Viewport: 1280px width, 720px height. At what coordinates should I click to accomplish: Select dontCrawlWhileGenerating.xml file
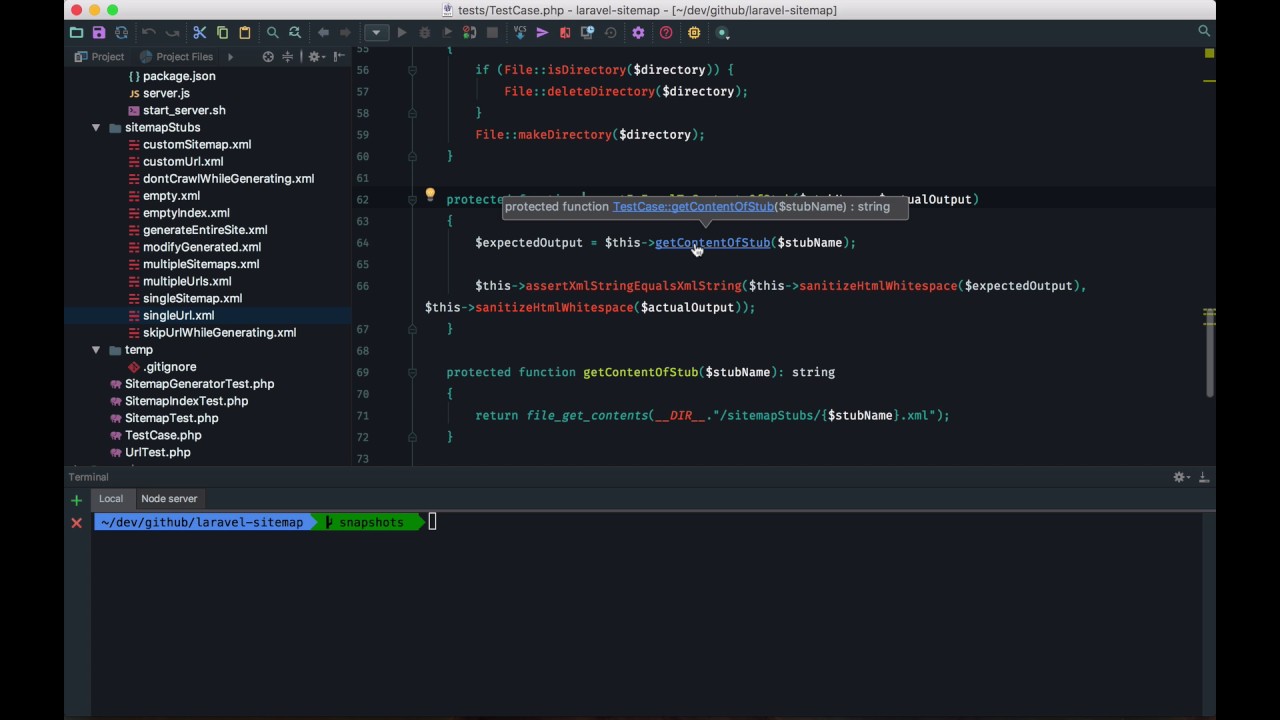[x=228, y=179]
